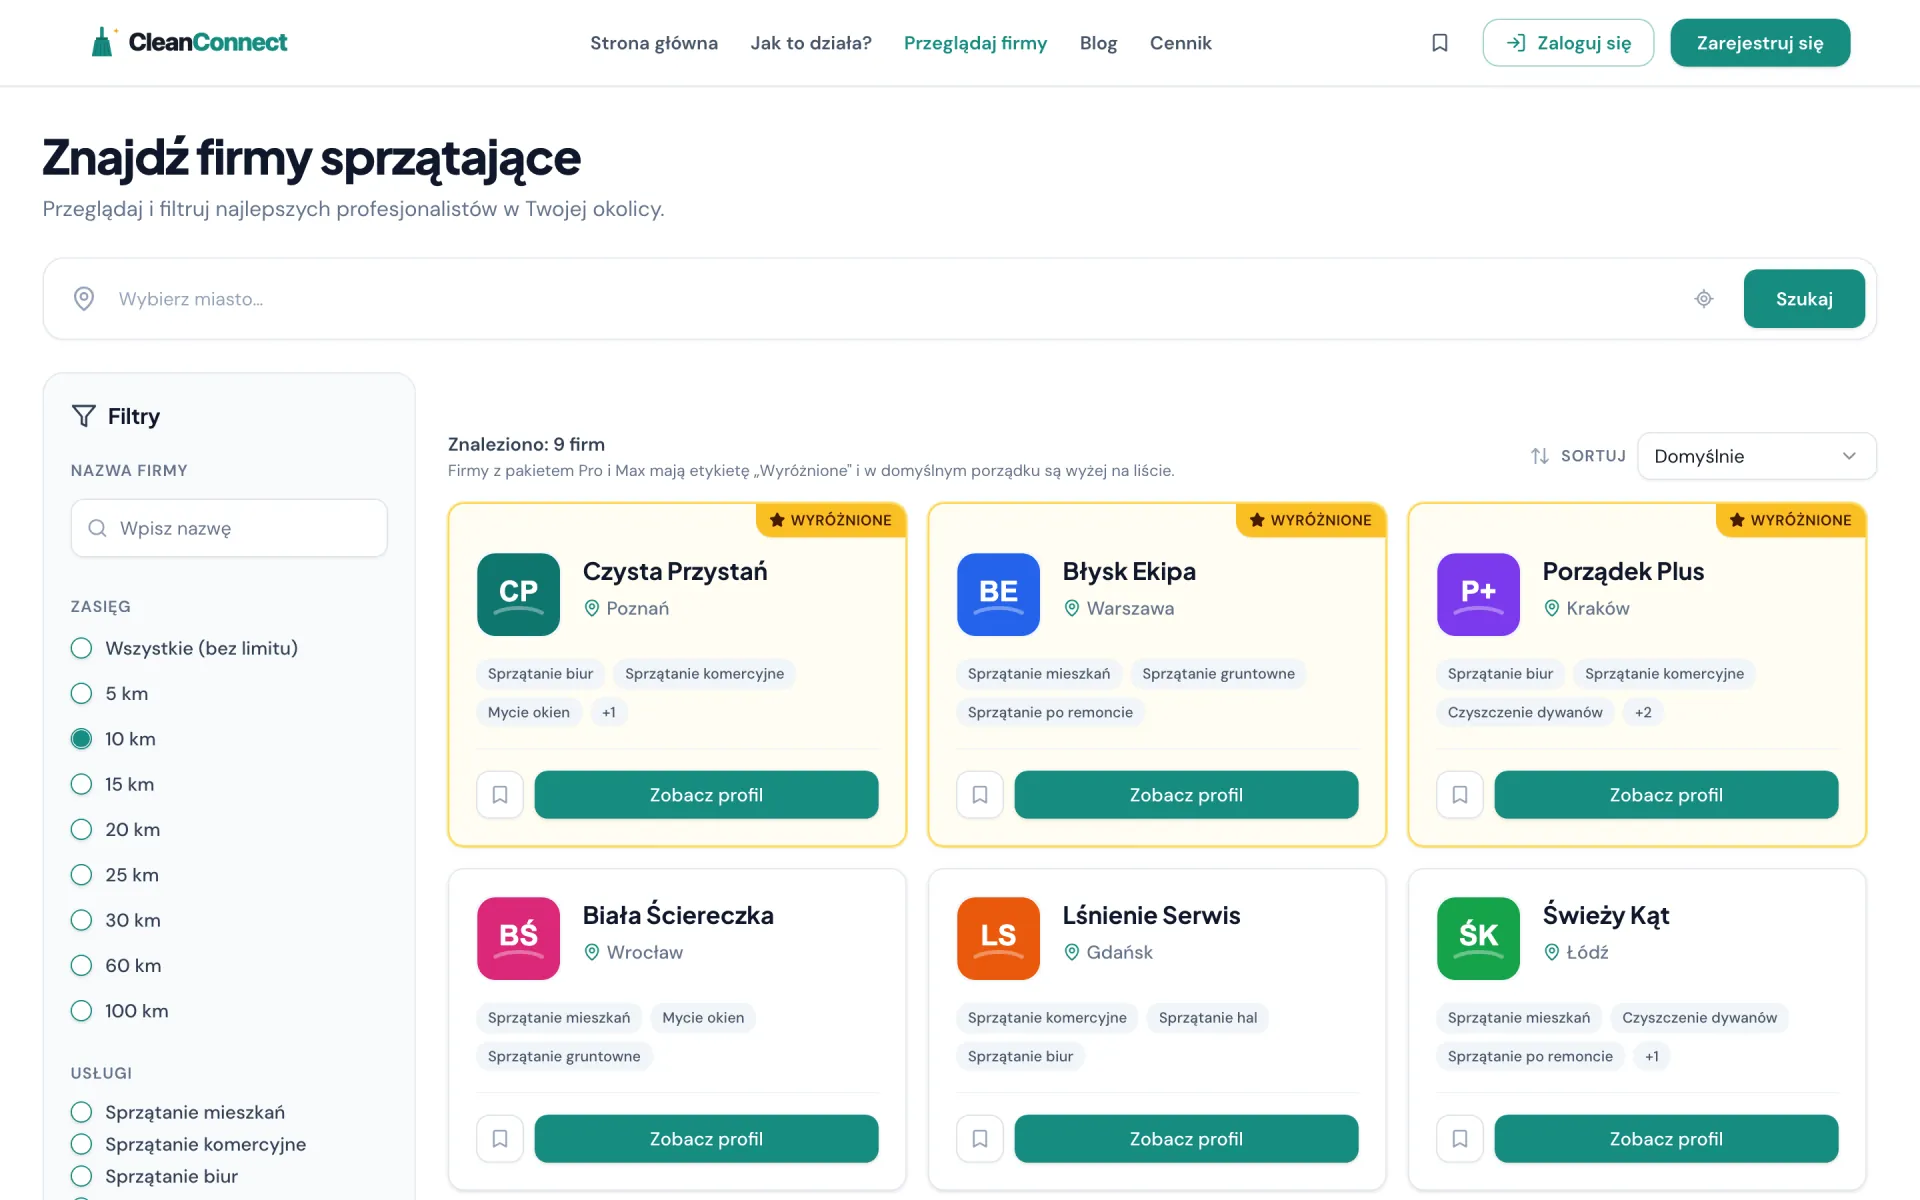1920x1200 pixels.
Task: Click the Przeglądaj firmy nav item
Action: point(975,43)
